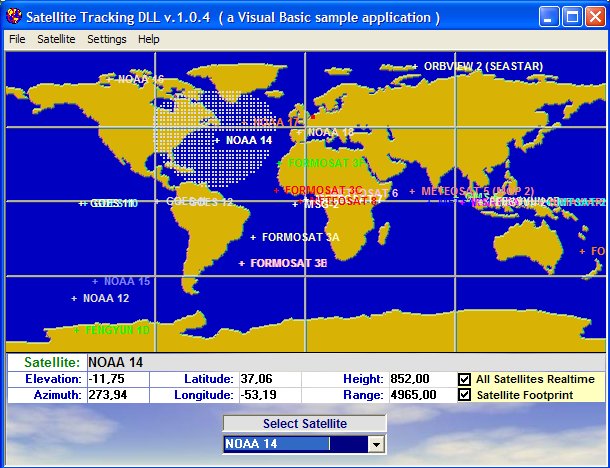The width and height of the screenshot is (610, 468).
Task: Click the NOAA 17 satellite marker
Action: (x=245, y=122)
